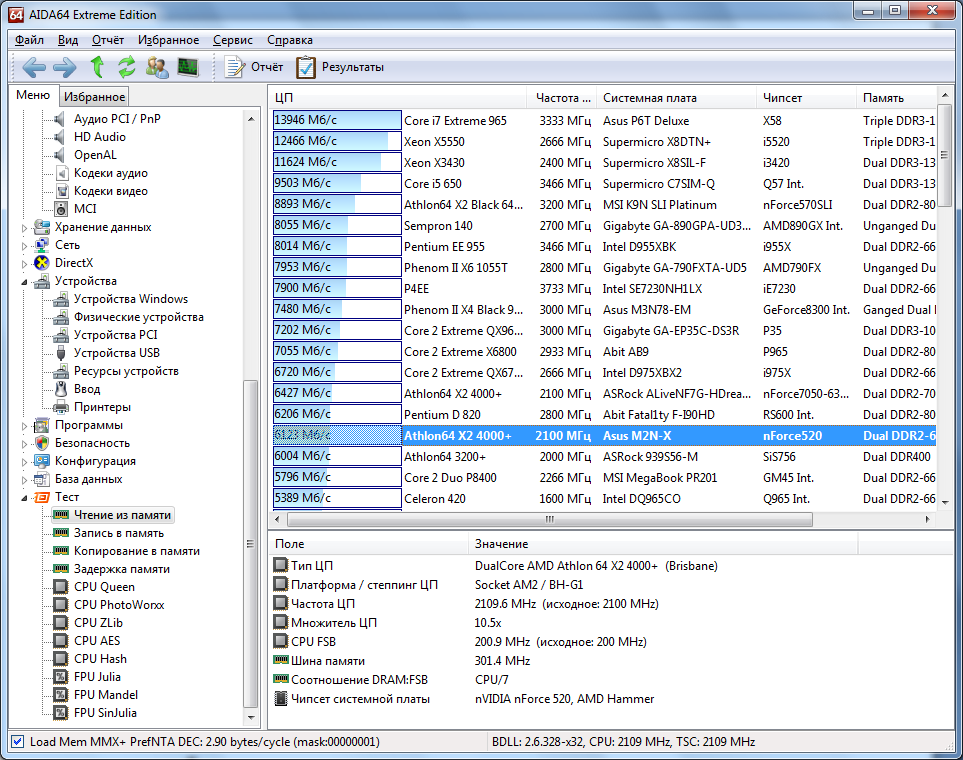Collapse the Тест tree node
Screen dimensions: 963x760
pos(25,497)
